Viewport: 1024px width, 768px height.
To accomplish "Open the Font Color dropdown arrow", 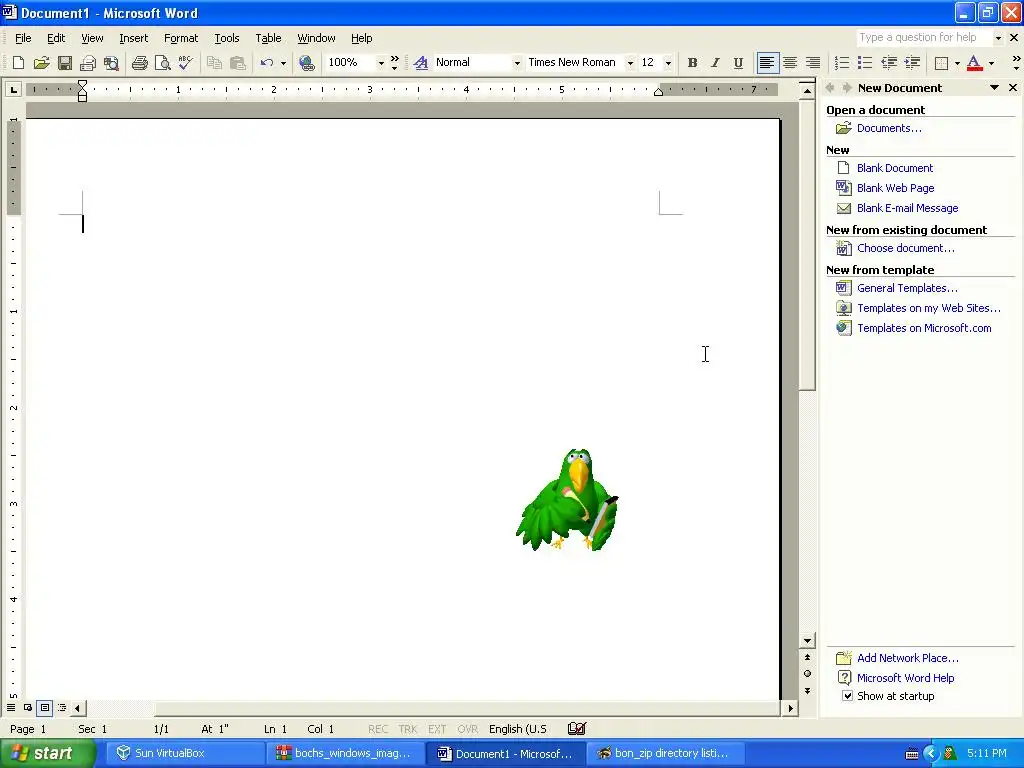I will pos(991,63).
